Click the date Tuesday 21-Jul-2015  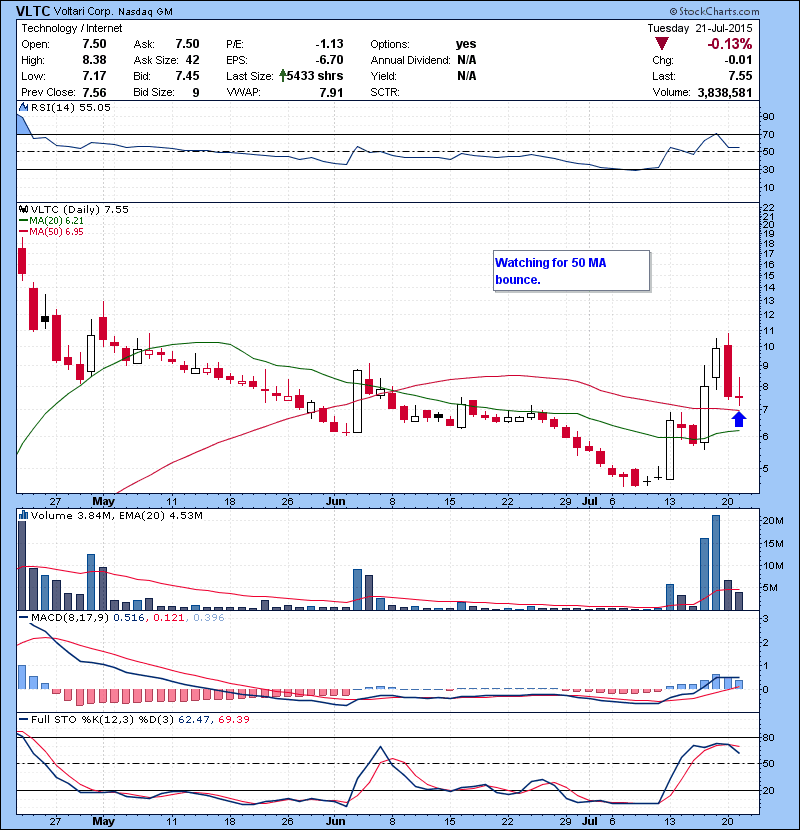coord(699,28)
